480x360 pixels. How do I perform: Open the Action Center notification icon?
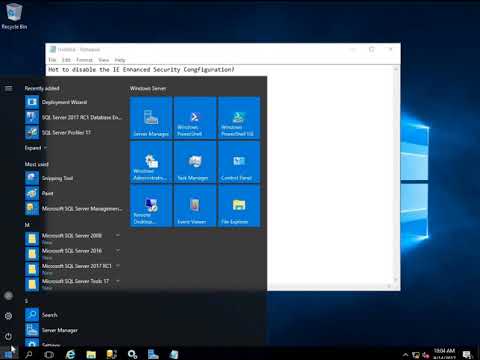click(x=467, y=355)
